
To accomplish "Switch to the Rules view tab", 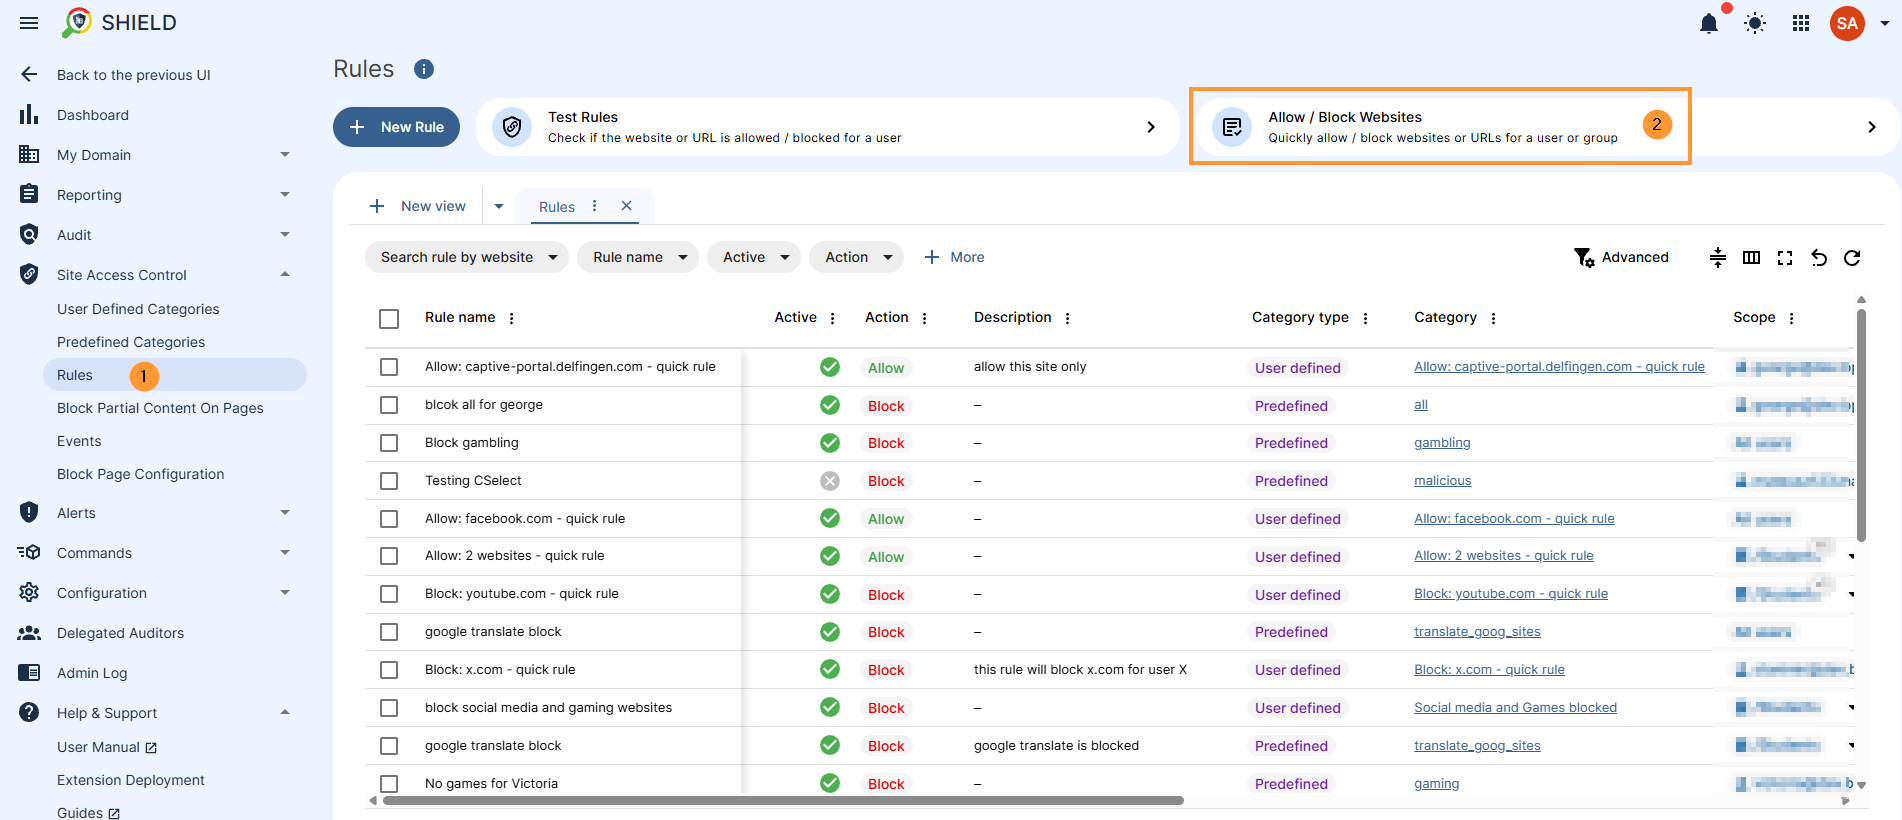I will [557, 207].
